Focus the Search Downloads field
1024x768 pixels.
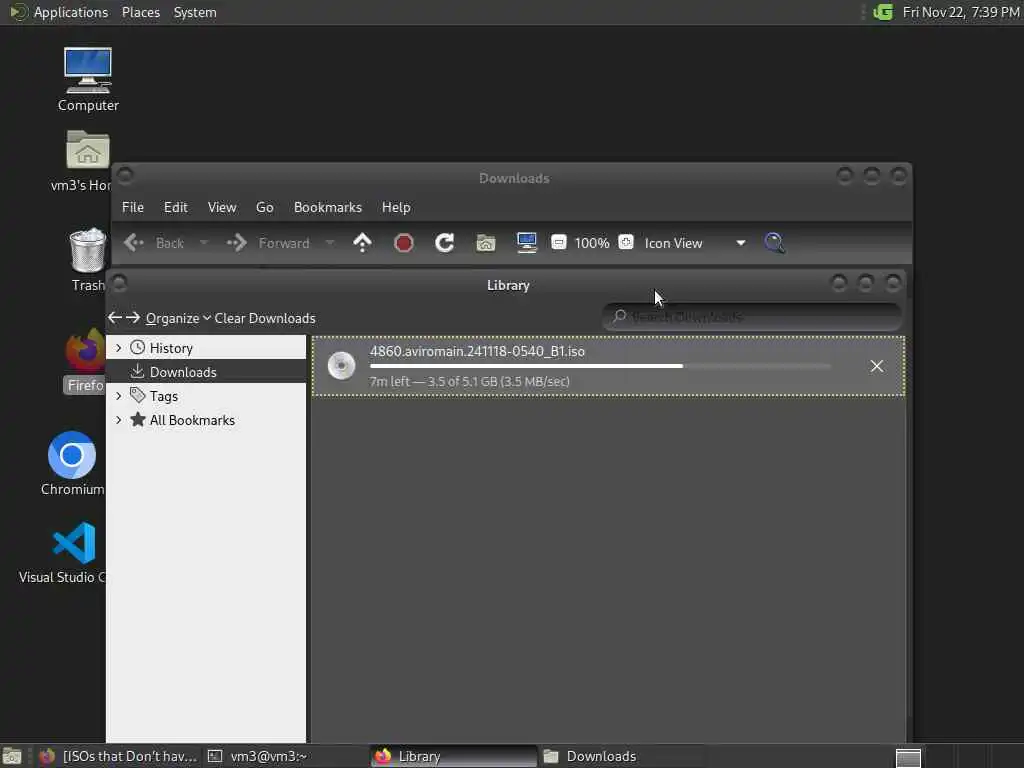tap(752, 317)
